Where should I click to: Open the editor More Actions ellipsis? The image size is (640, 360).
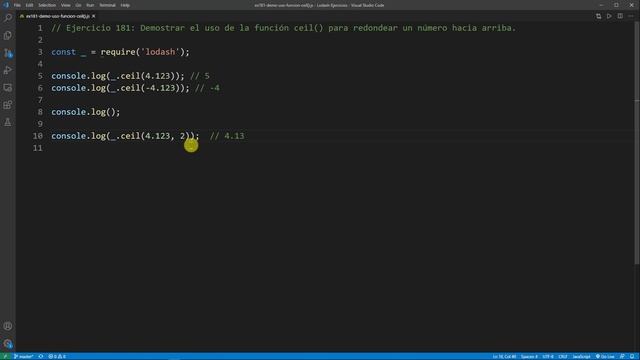coord(631,16)
